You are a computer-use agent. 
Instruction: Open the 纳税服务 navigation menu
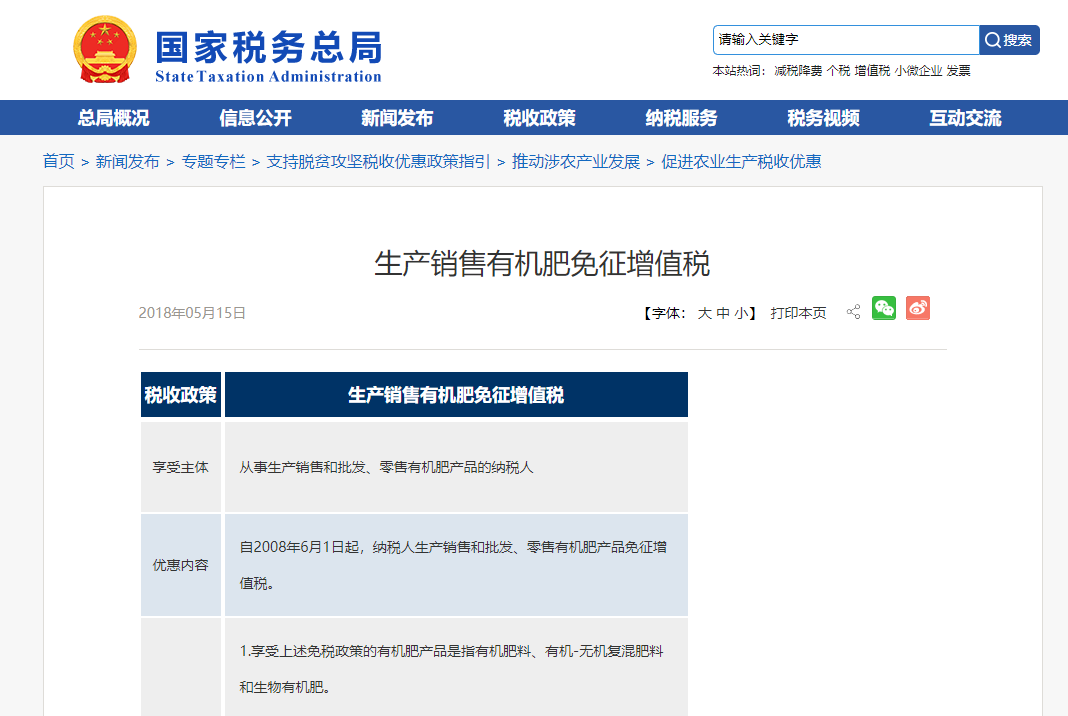tap(681, 118)
